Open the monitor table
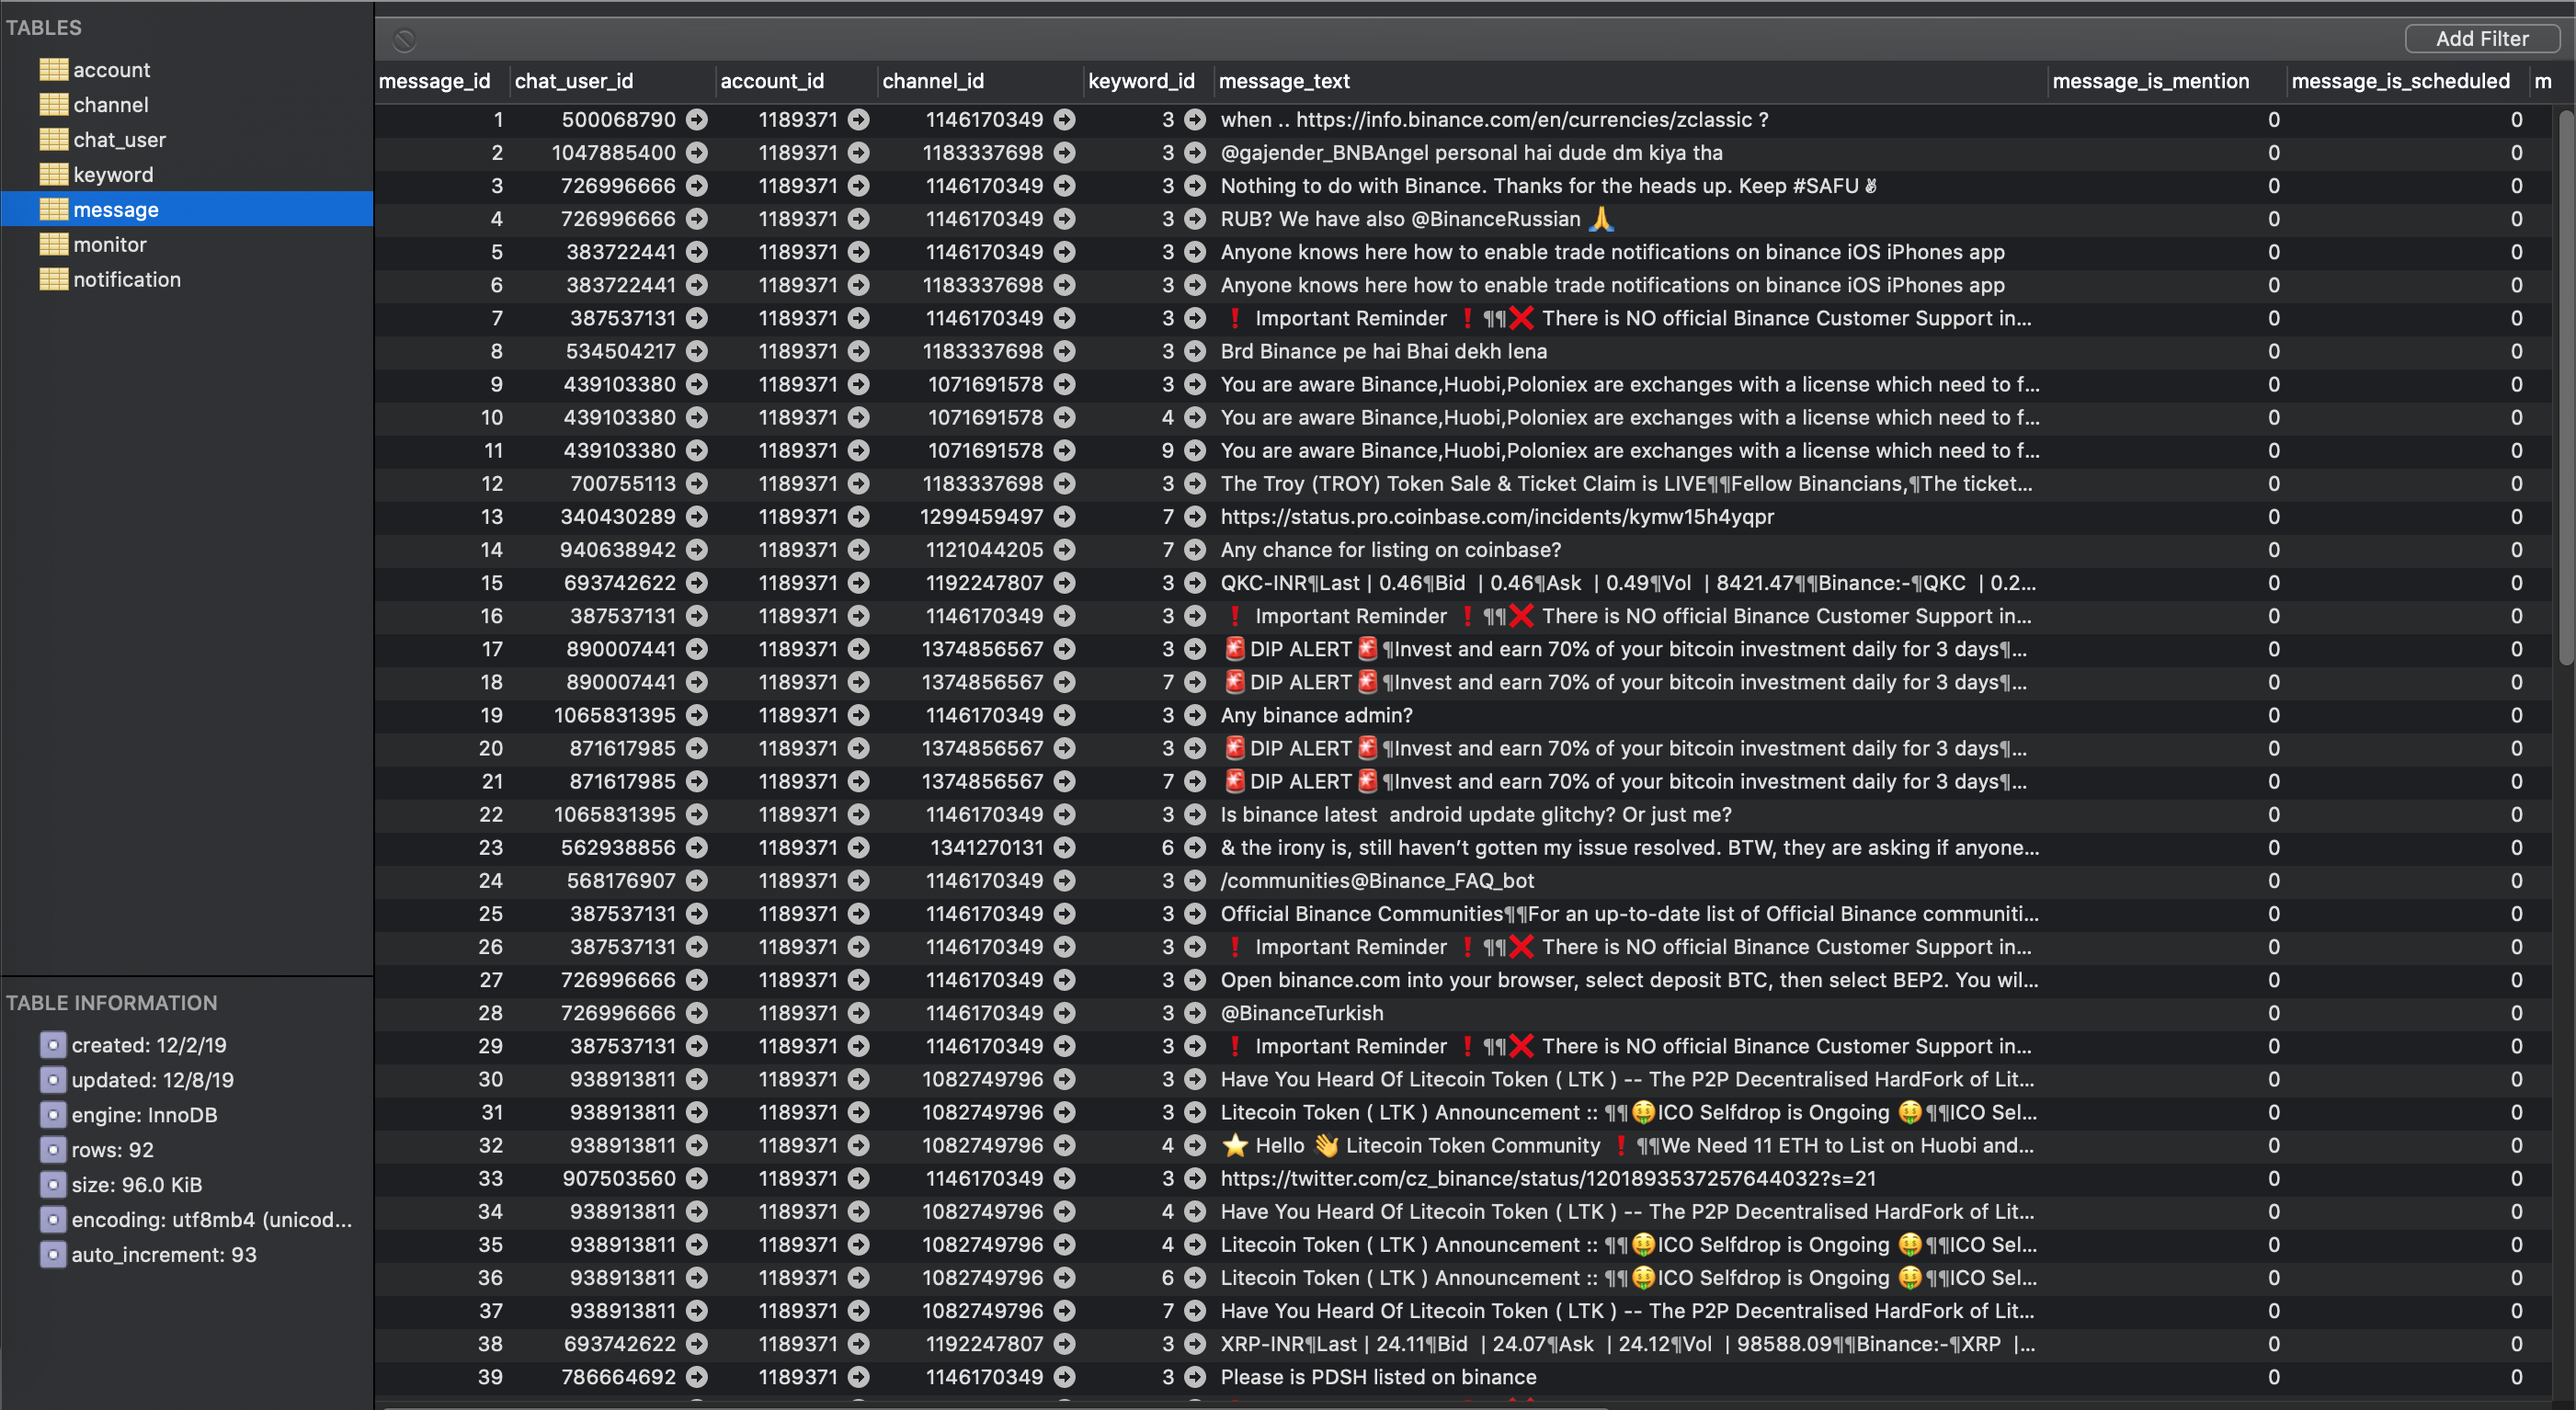The height and width of the screenshot is (1410, 2576). coord(109,245)
